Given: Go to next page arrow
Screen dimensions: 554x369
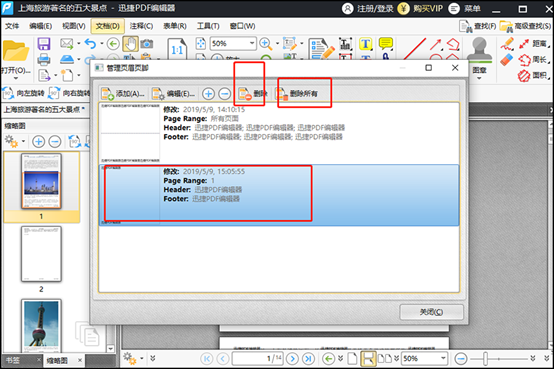Looking at the screenshot, I should [x=292, y=359].
